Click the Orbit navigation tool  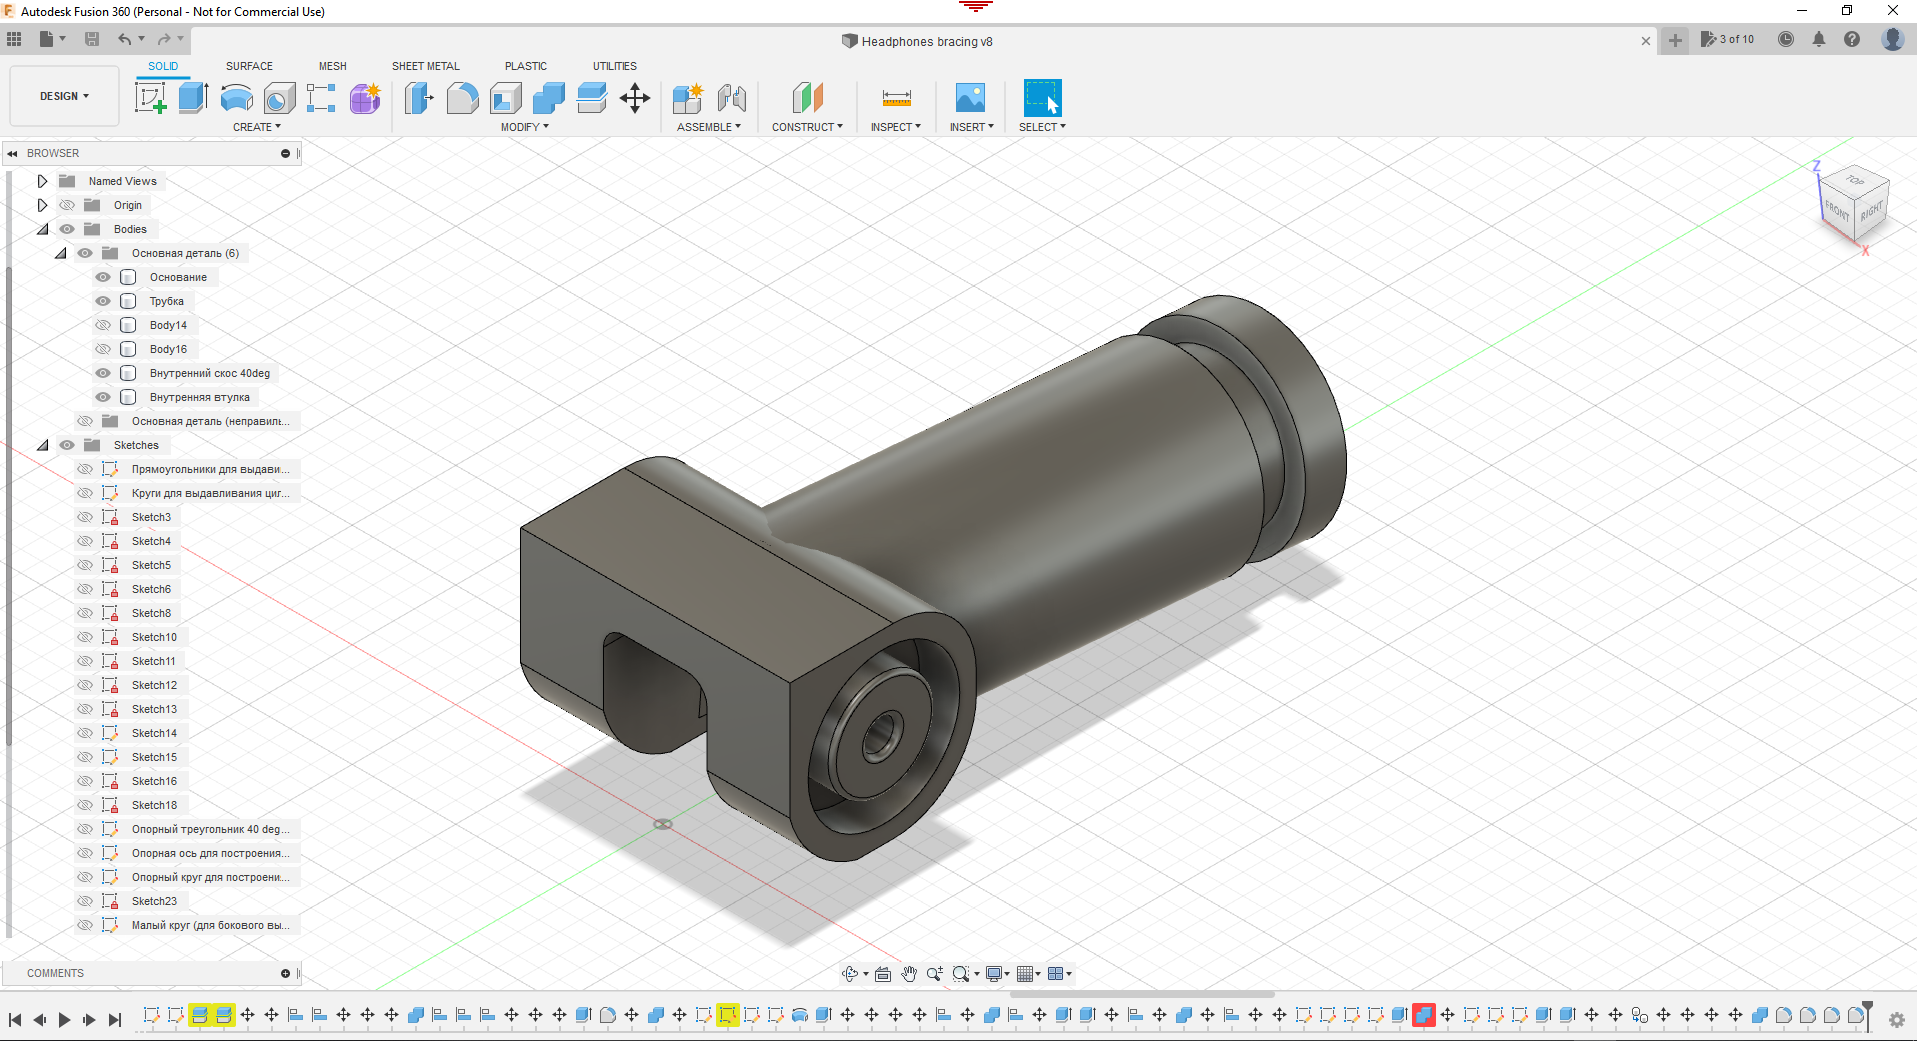pos(850,974)
